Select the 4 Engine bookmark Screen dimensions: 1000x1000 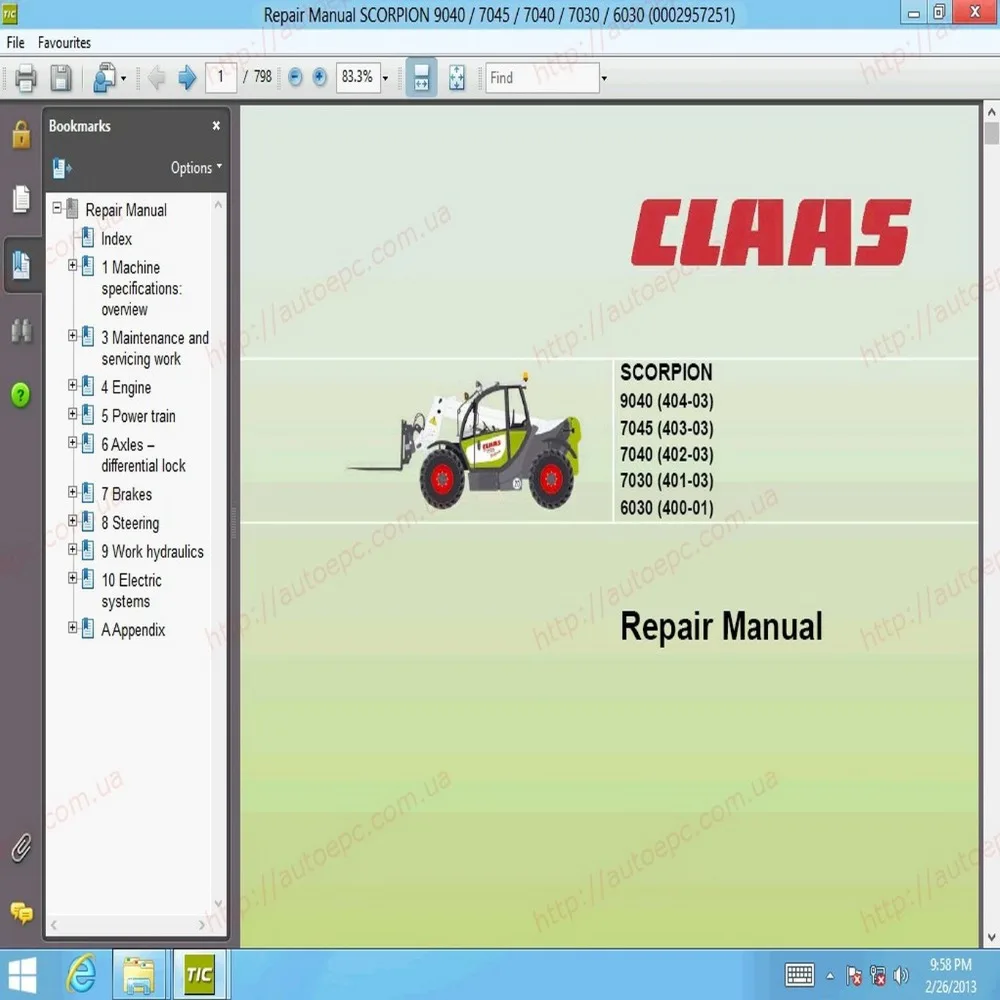(126, 387)
